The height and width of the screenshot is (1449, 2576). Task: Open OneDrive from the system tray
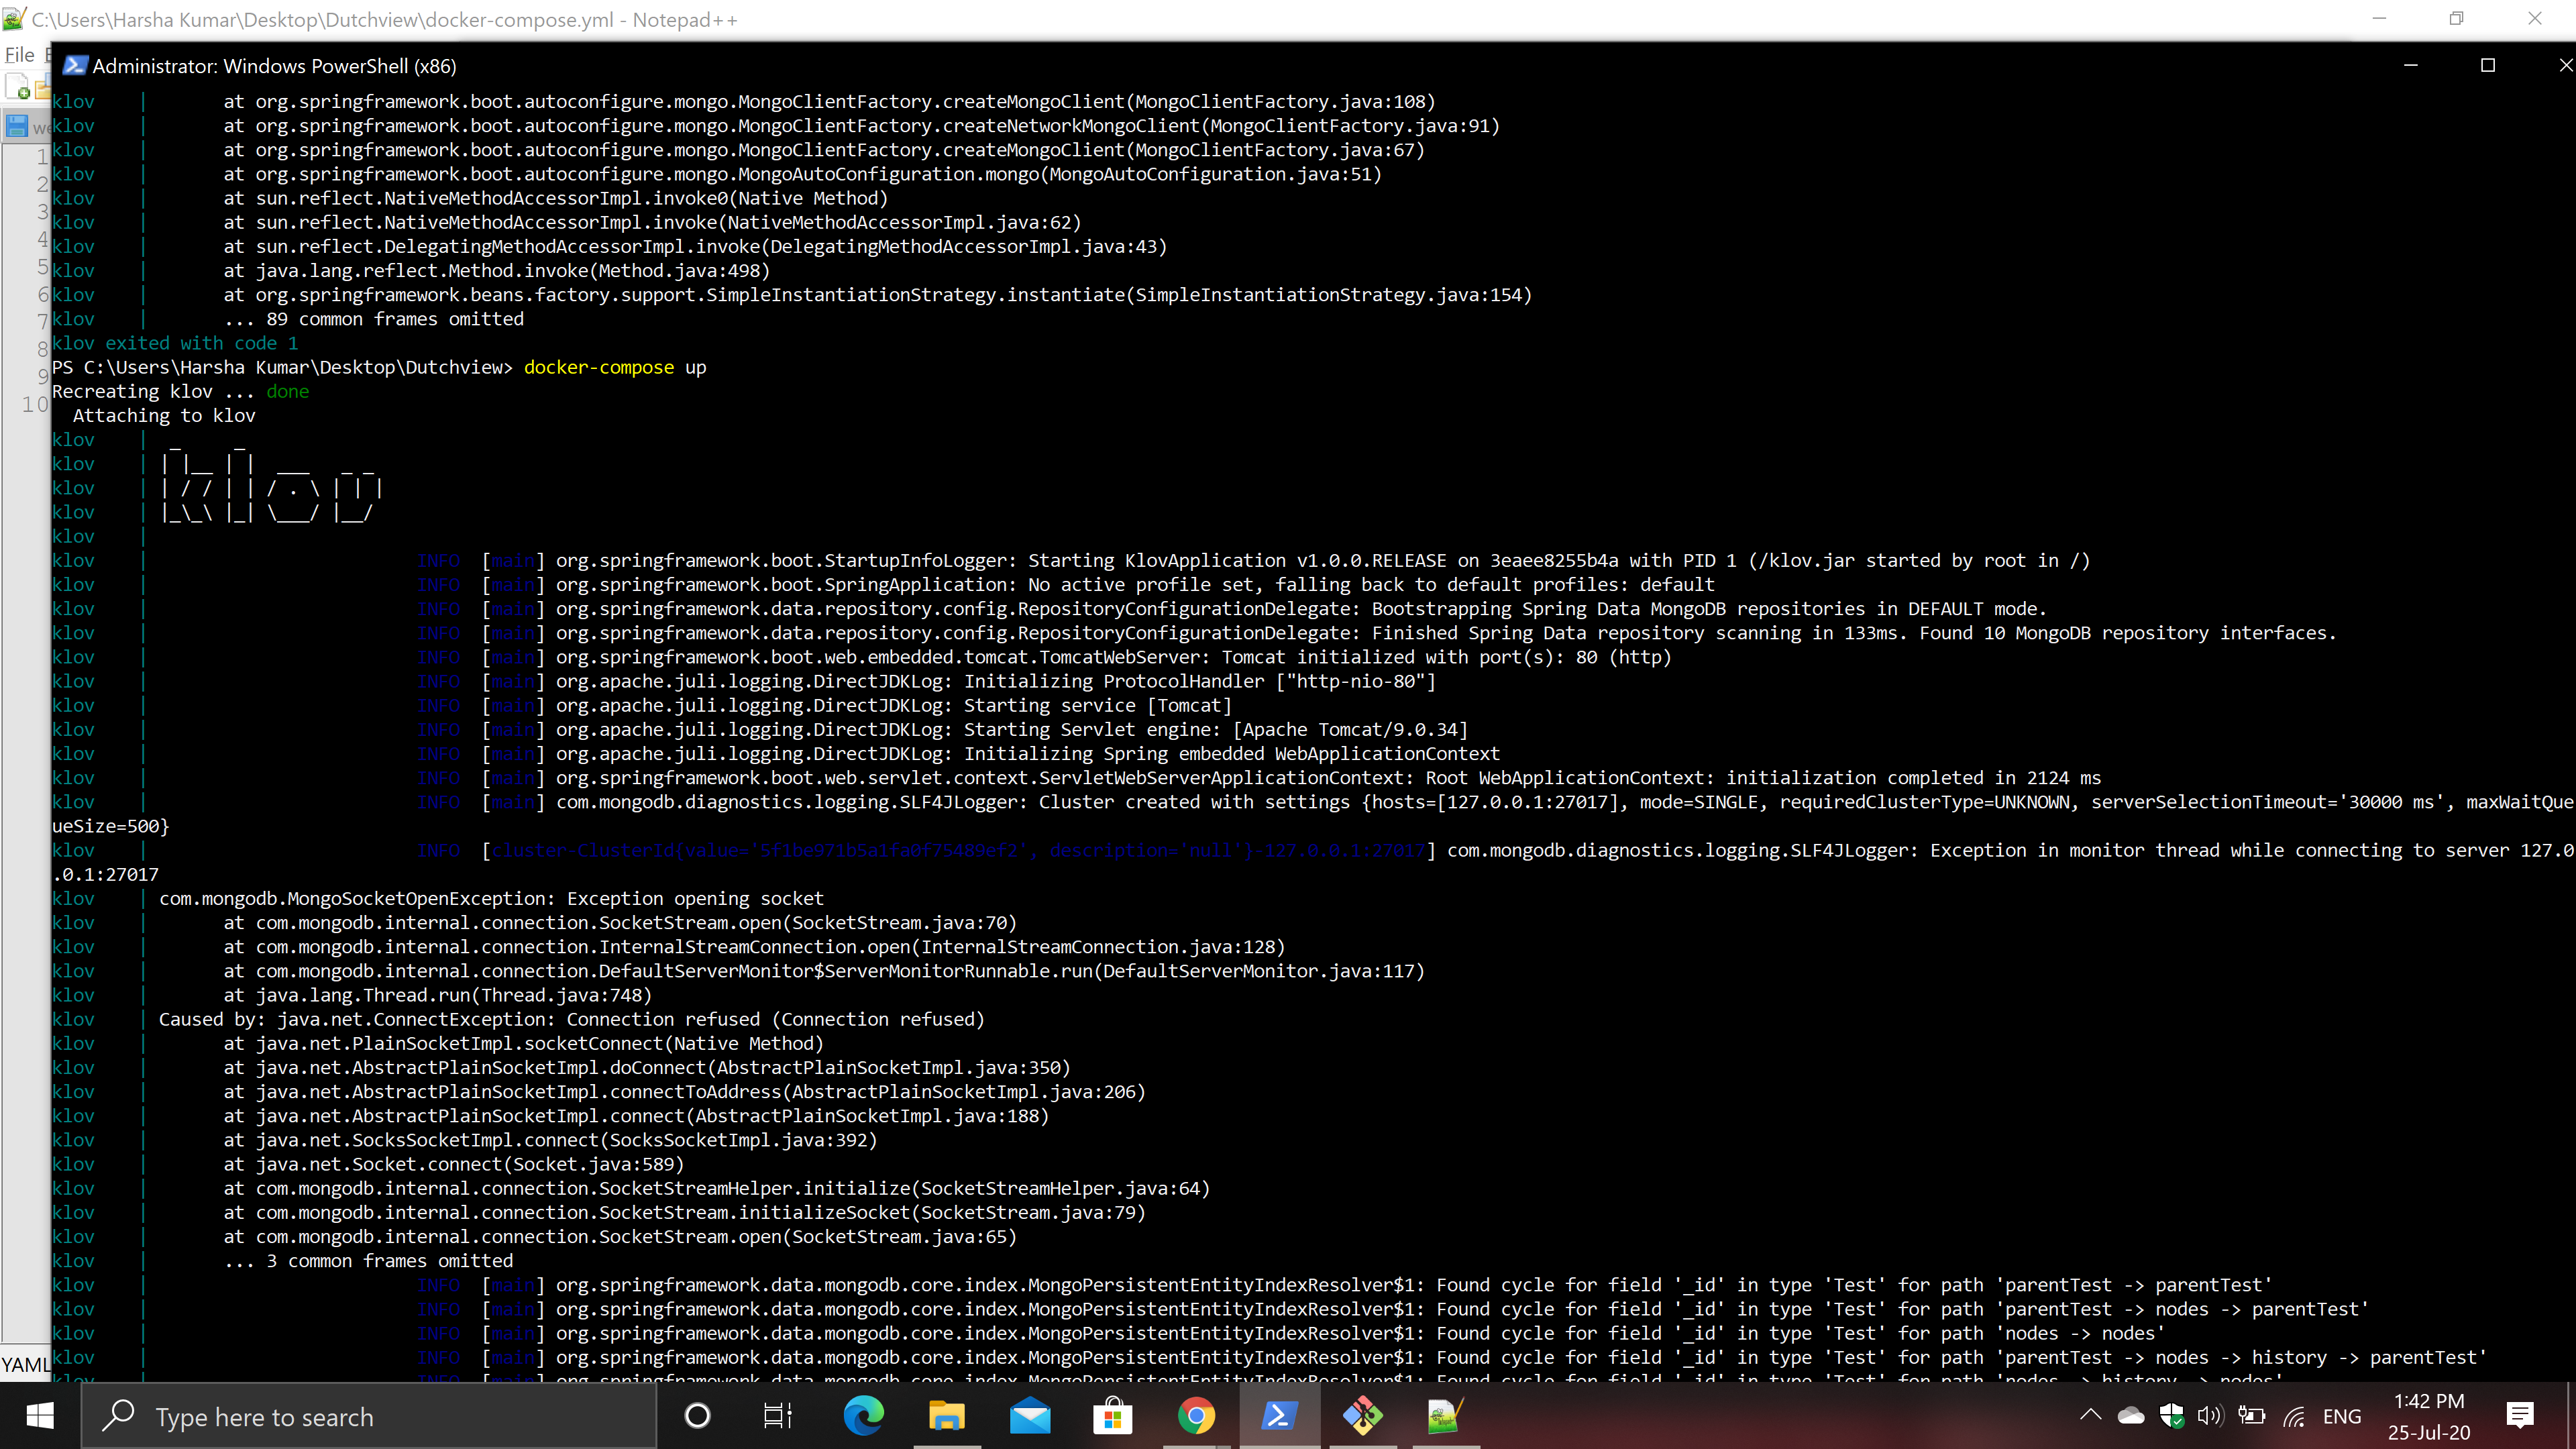pyautogui.click(x=2131, y=1416)
